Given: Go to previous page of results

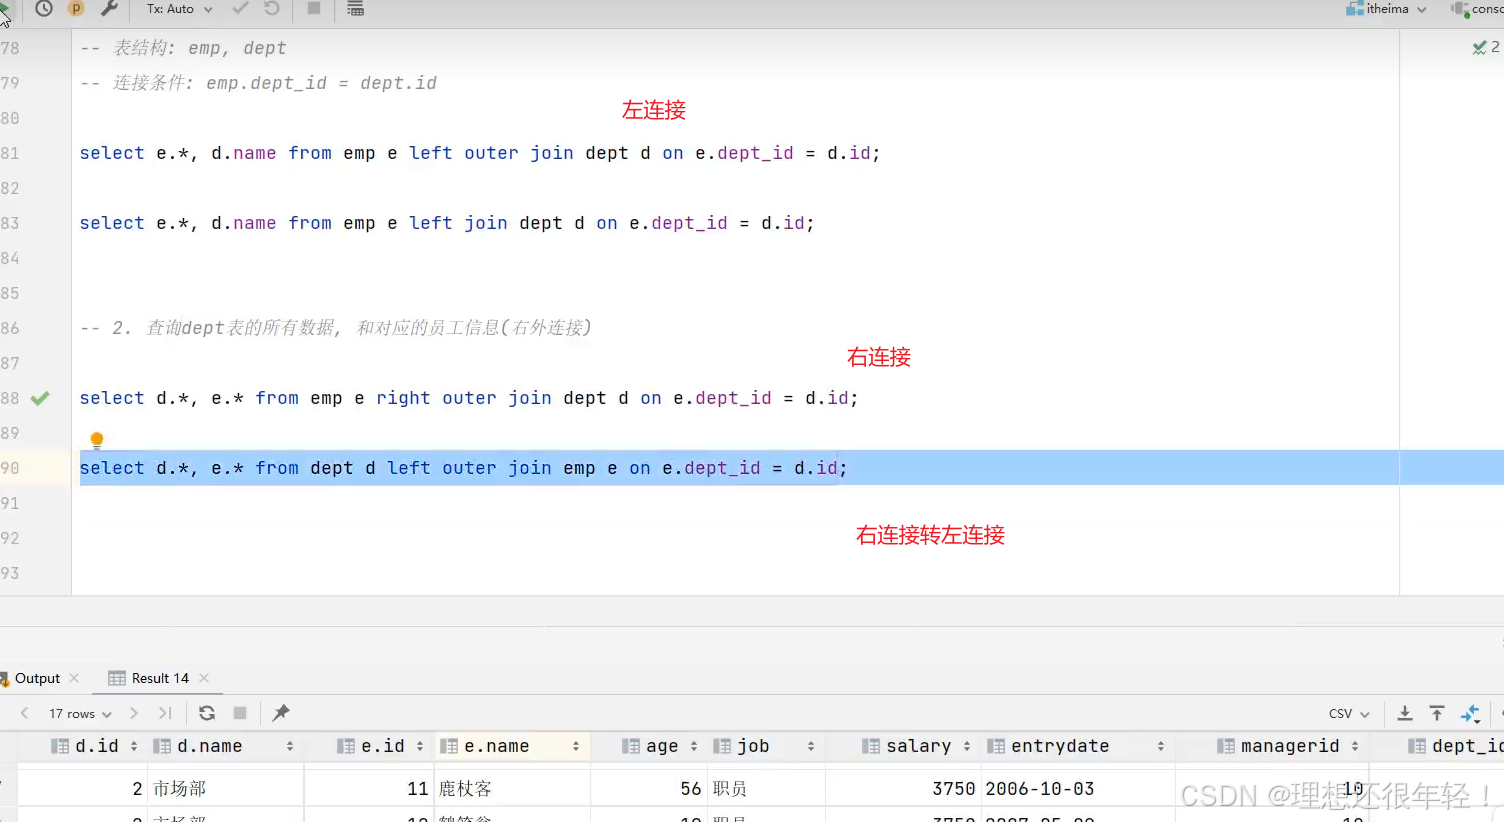Looking at the screenshot, I should (25, 713).
